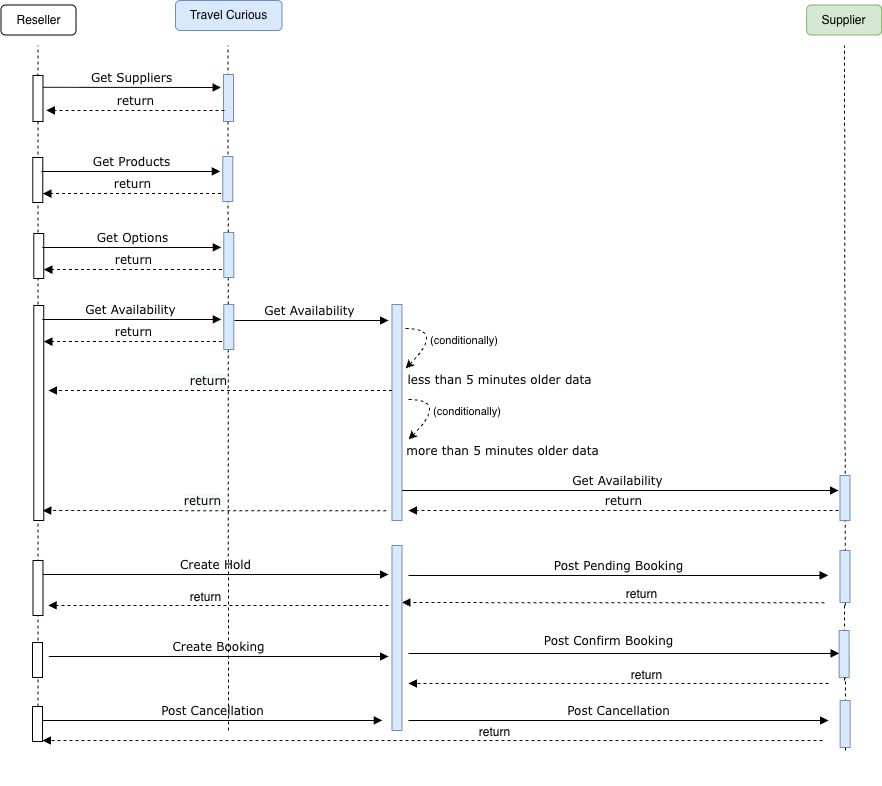Select the return label under Create Hold
Viewport: 882px width, 786px height.
pyautogui.click(x=205, y=597)
